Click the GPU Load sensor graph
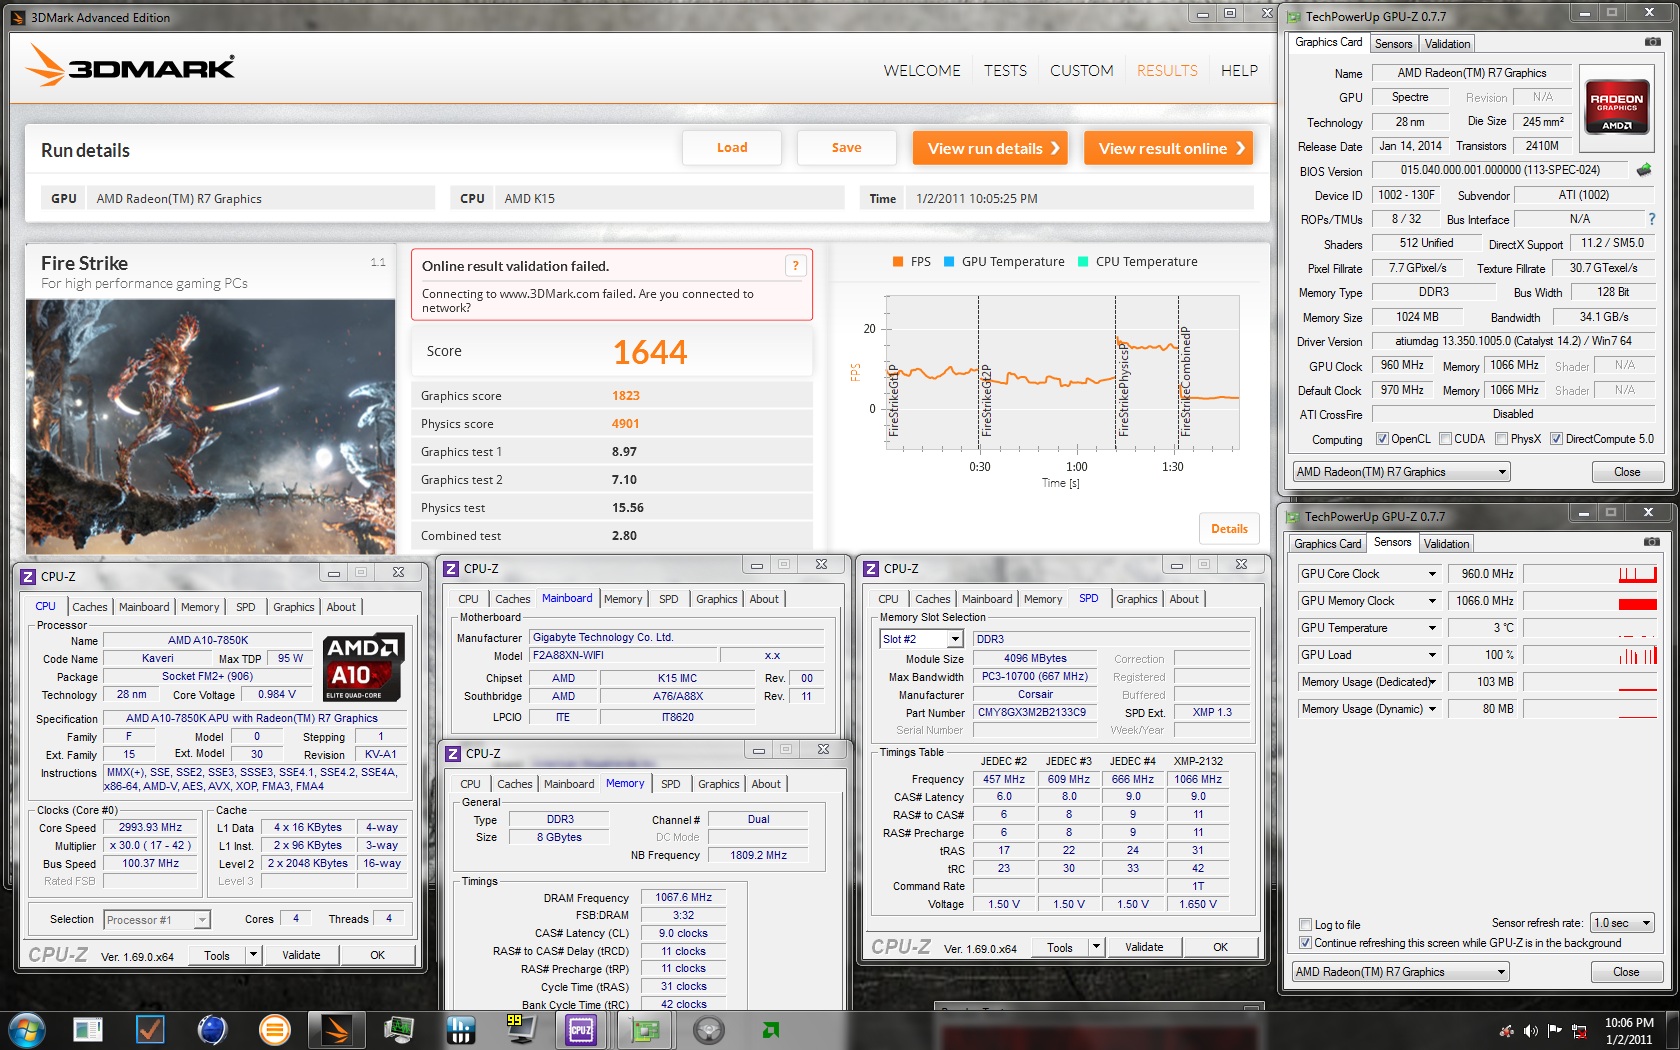Screen dimensions: 1680x1050 coord(1590,655)
